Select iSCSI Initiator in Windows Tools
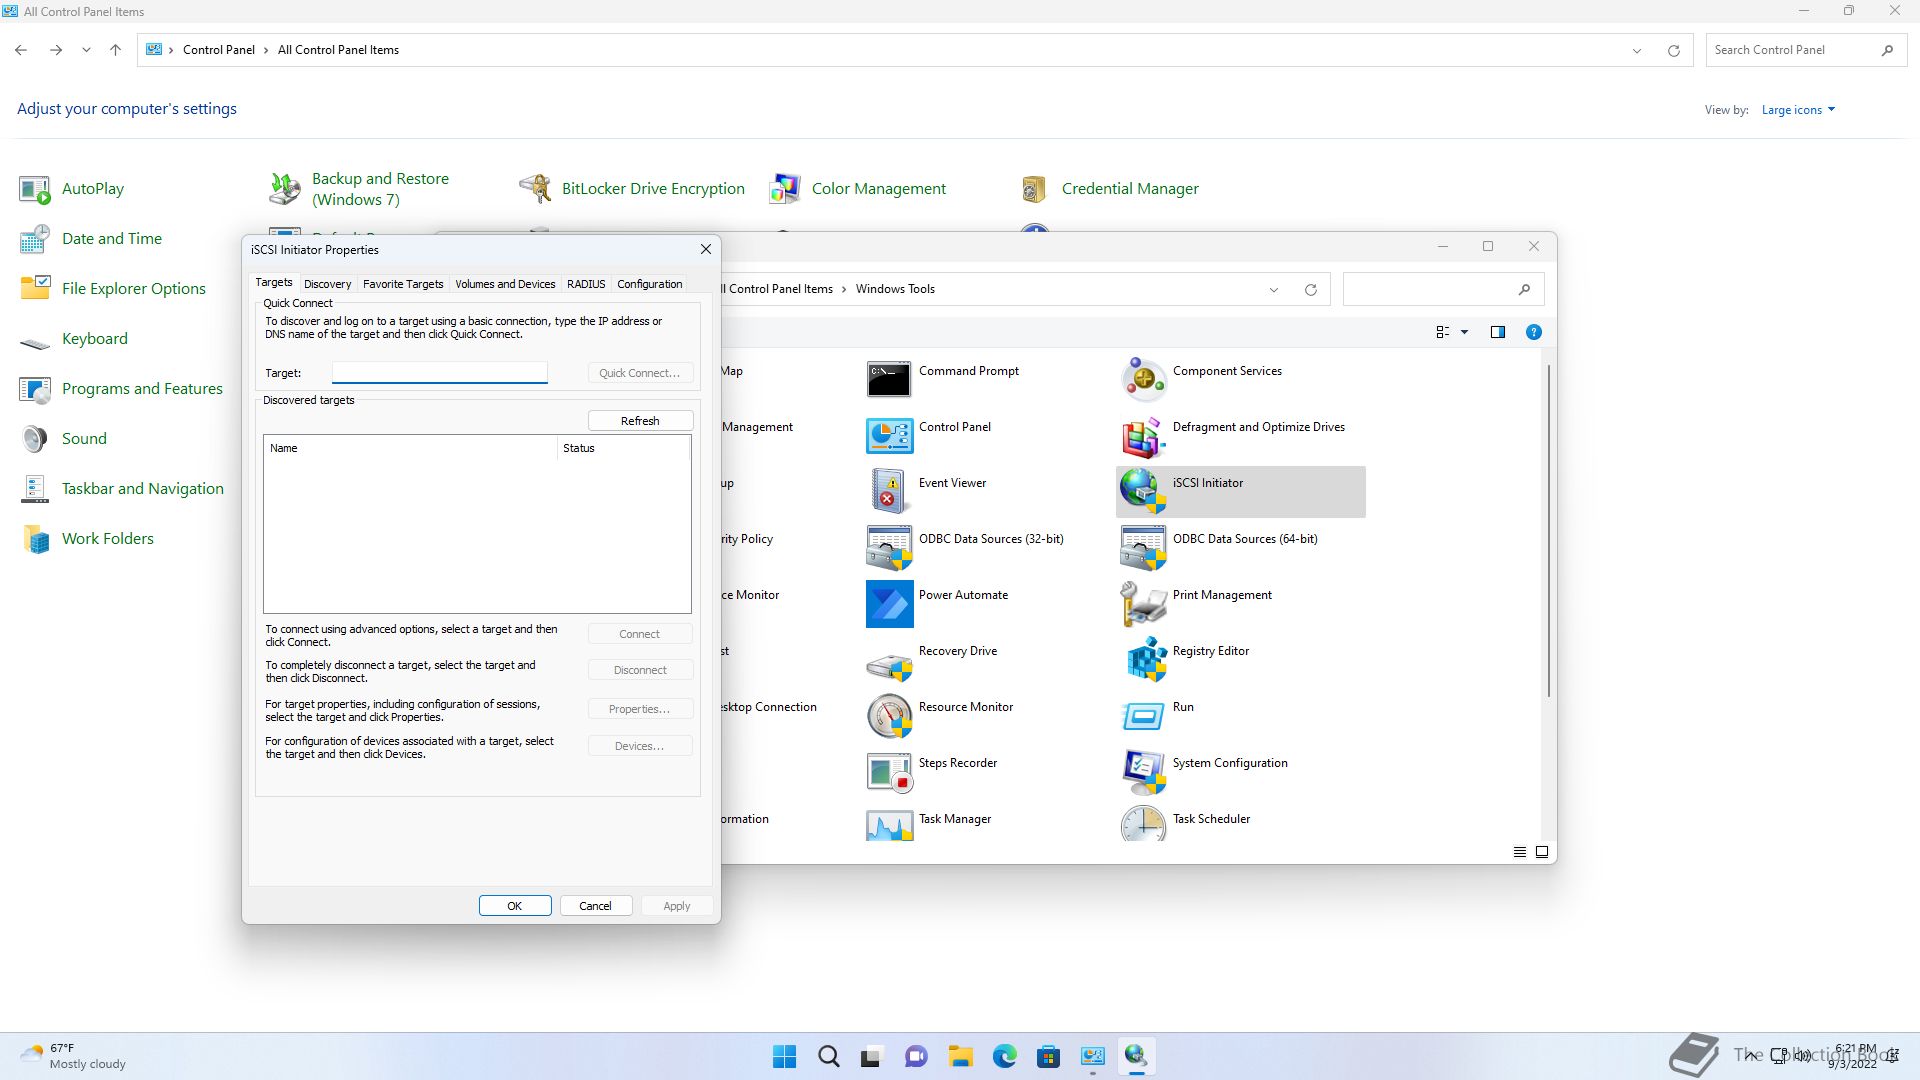 point(1240,491)
